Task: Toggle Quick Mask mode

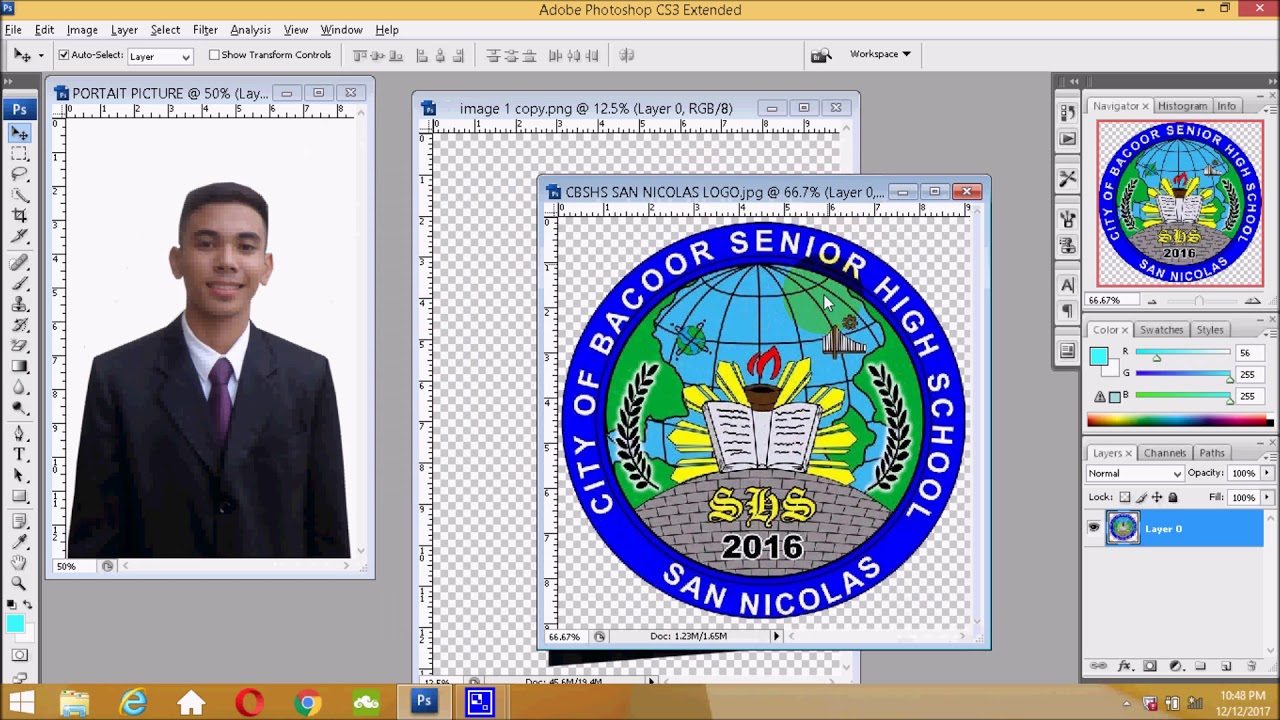Action: (x=20, y=655)
